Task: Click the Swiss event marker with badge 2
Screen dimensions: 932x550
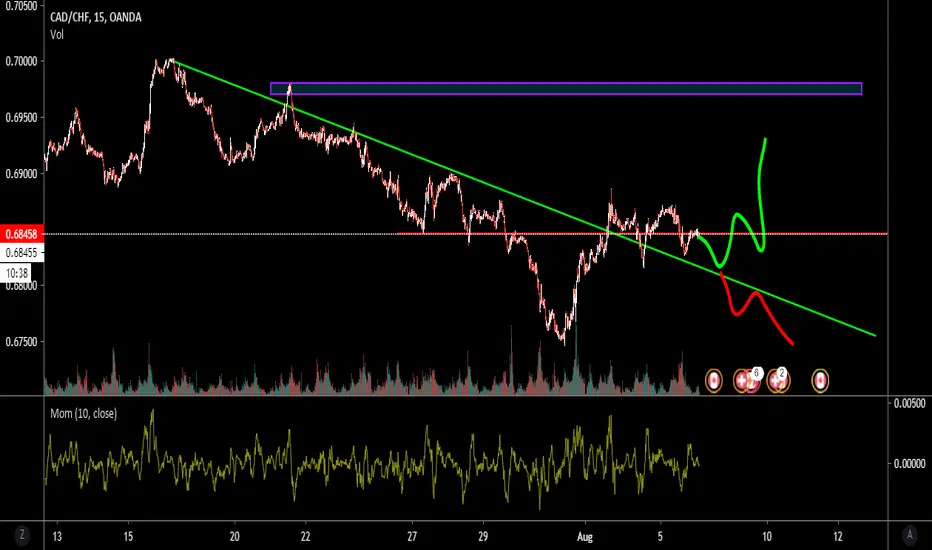Action: 775,381
